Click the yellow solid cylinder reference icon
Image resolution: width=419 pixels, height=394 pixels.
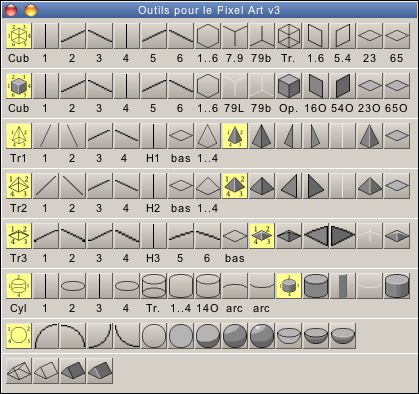289,286
